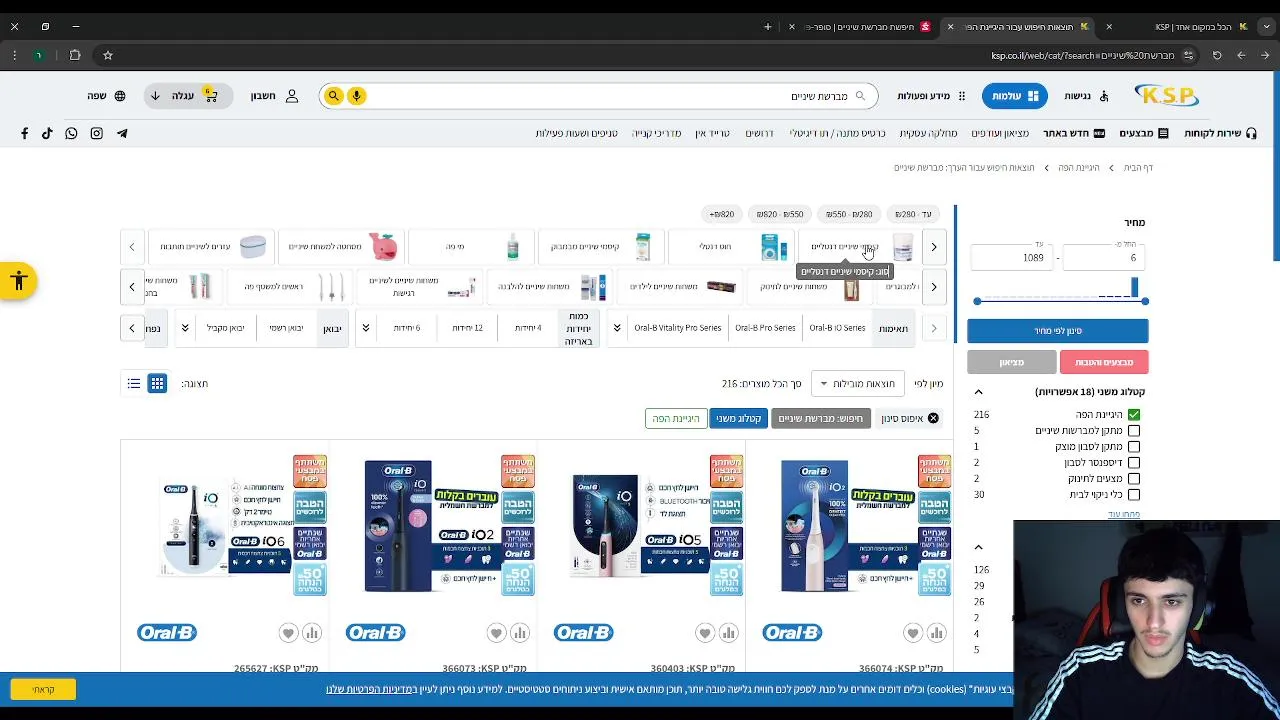1280x720 pixels.
Task: Open language globe icon (שפה)
Action: (120, 96)
